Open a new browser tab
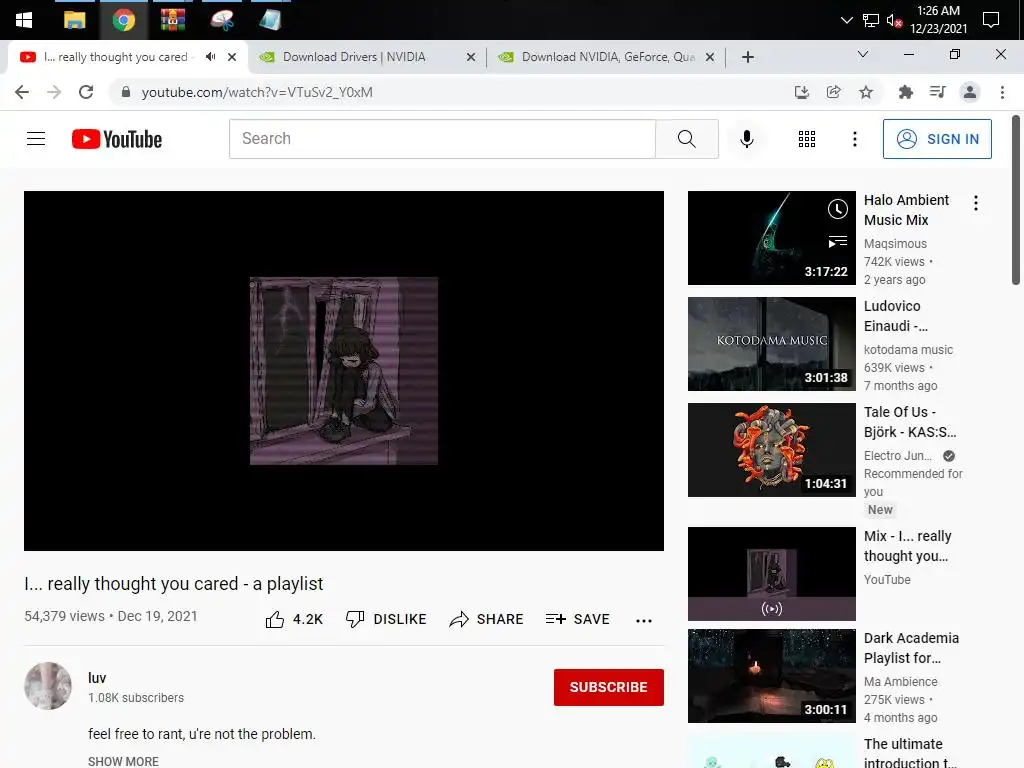This screenshot has height=768, width=1024. pyautogui.click(x=748, y=57)
